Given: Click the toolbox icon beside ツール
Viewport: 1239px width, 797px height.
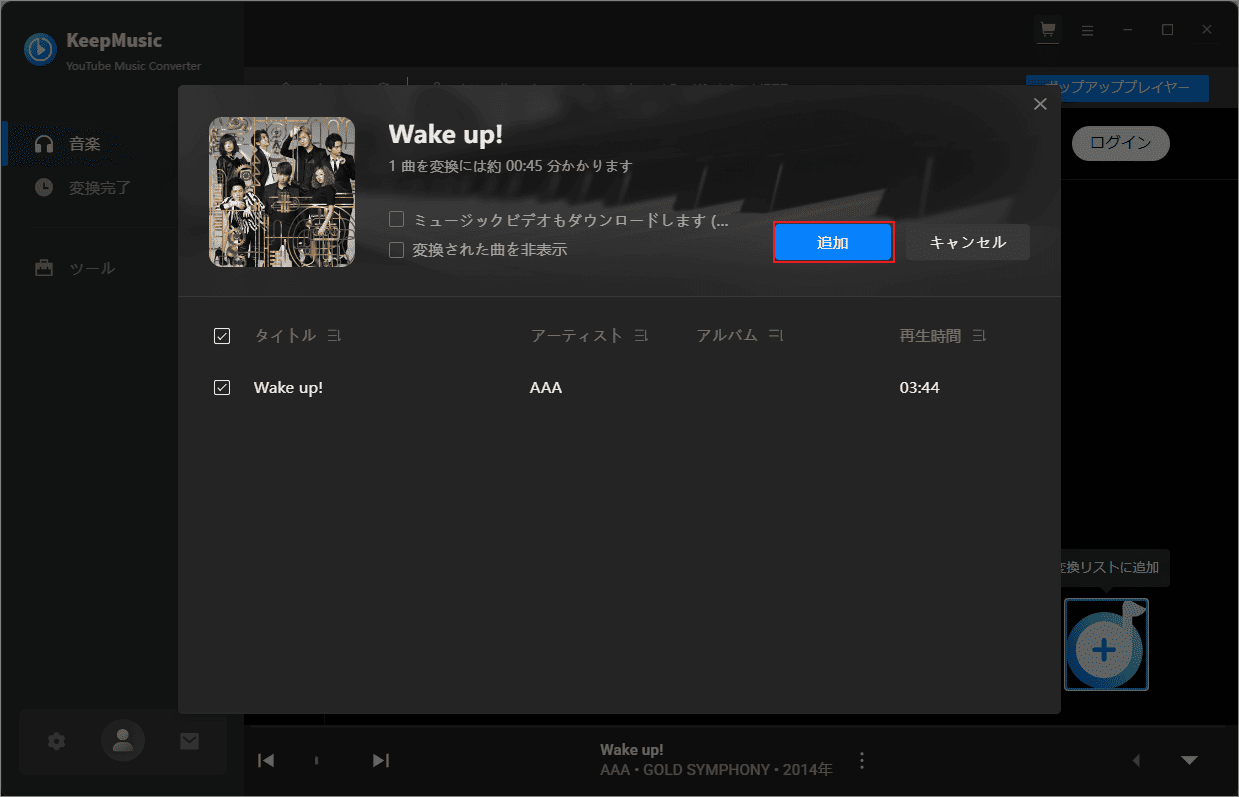Looking at the screenshot, I should click(44, 268).
